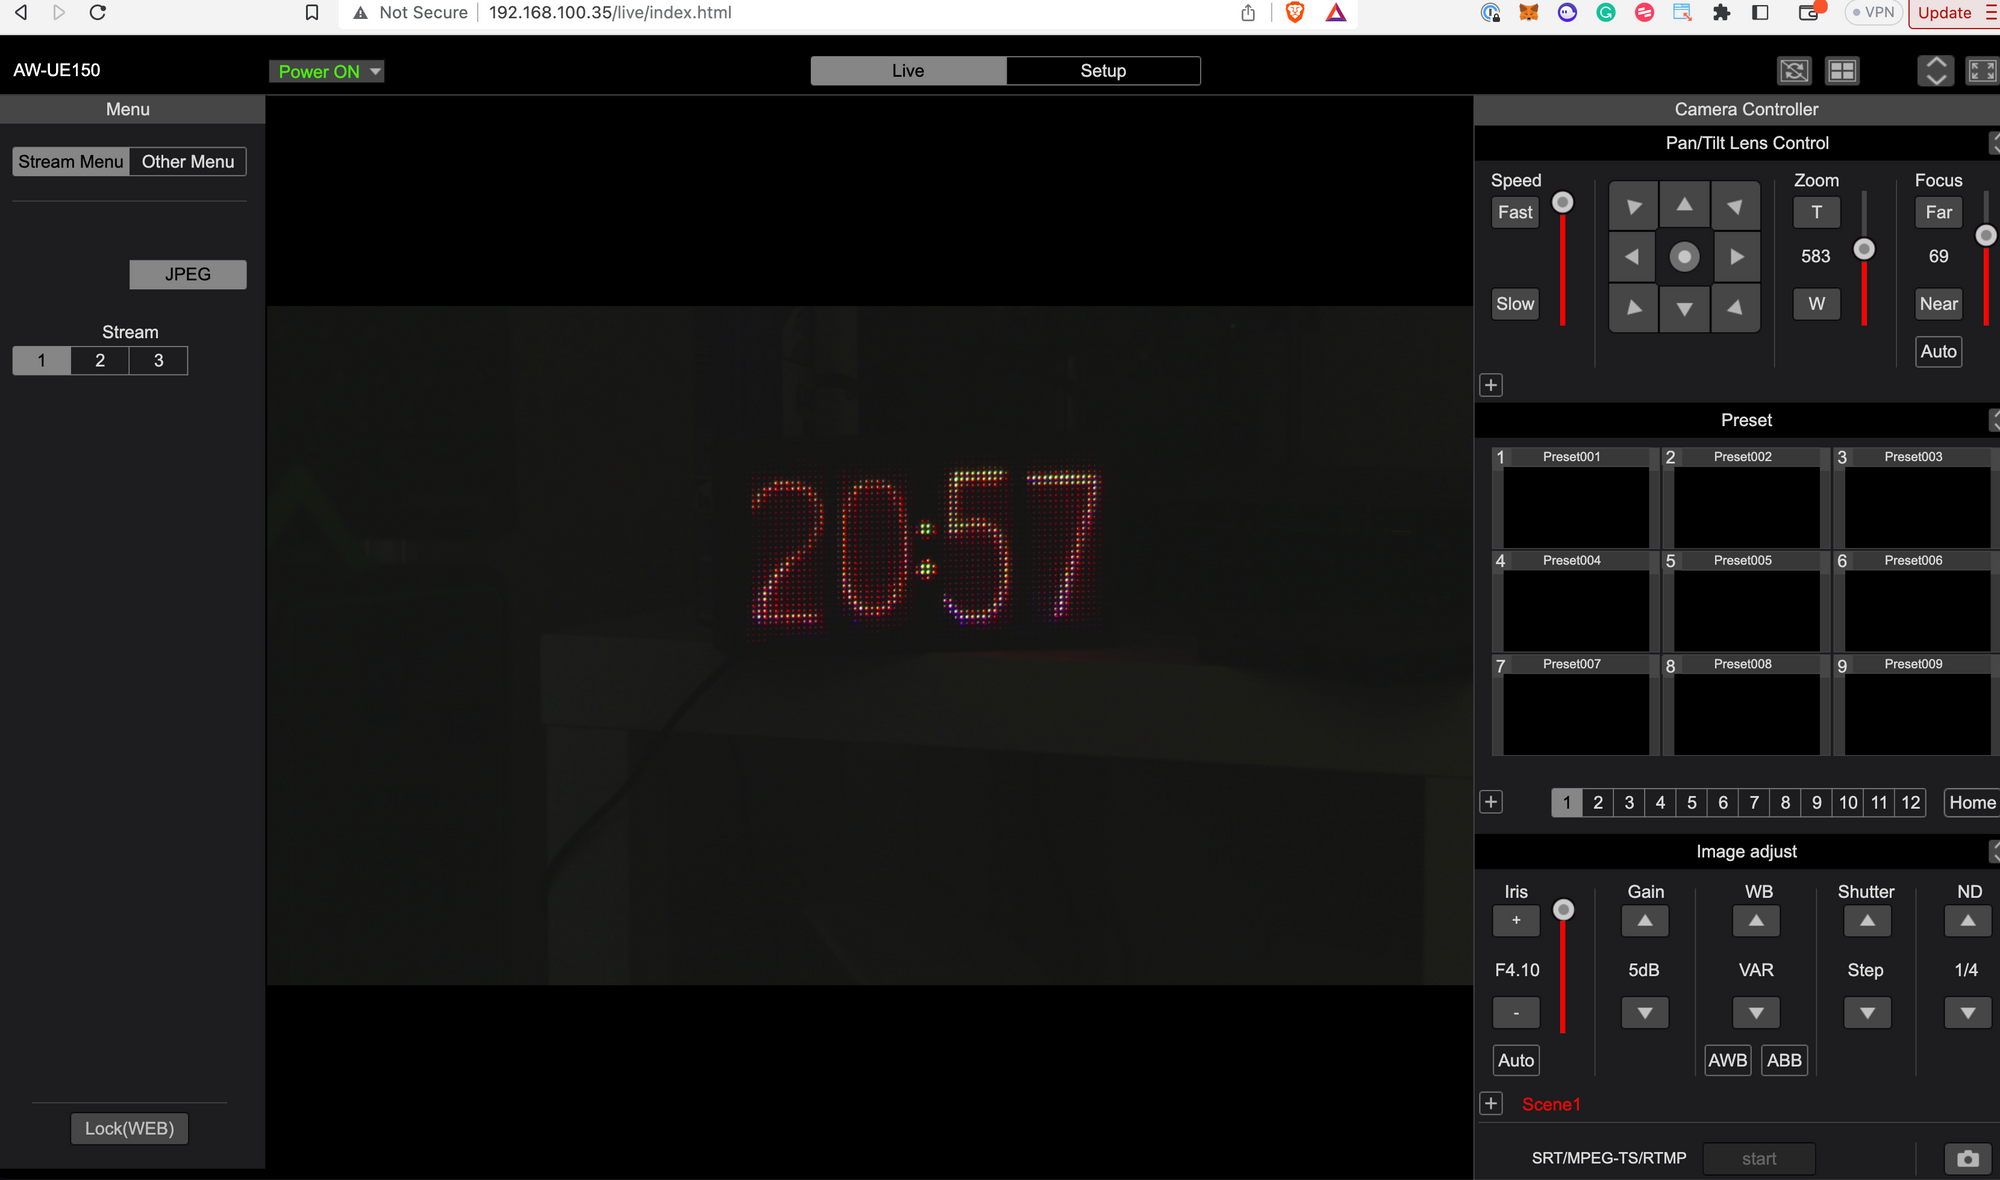The width and height of the screenshot is (2000, 1180).
Task: Click the pan-tilt left arrow icon
Action: click(1632, 256)
